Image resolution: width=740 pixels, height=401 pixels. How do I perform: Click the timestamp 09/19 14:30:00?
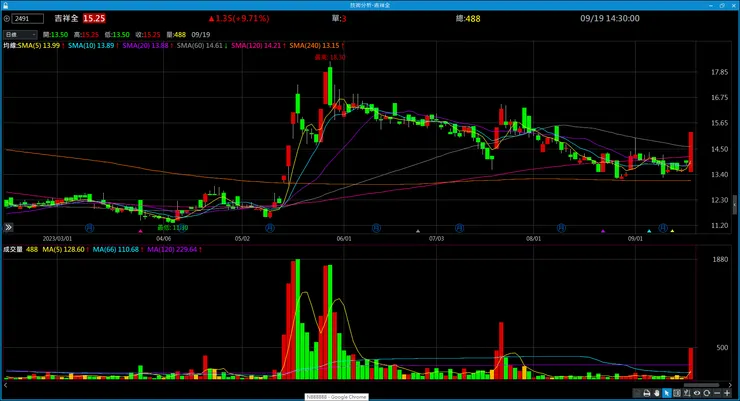coord(610,18)
